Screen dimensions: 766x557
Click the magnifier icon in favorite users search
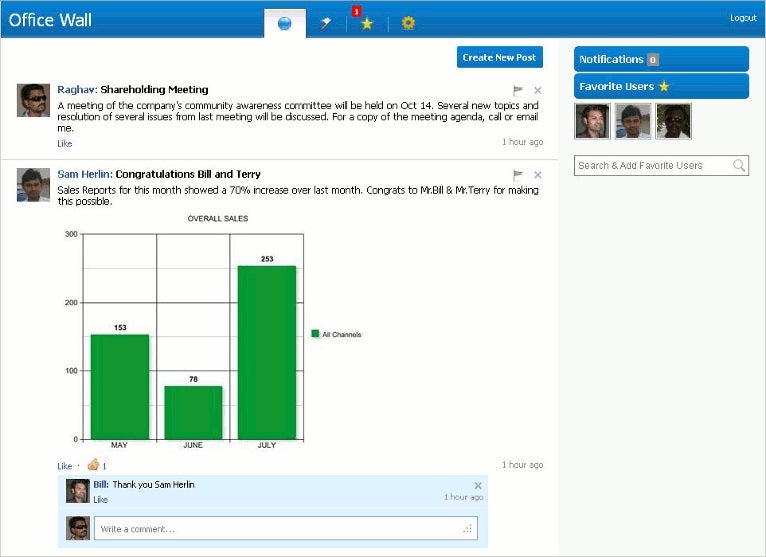739,166
